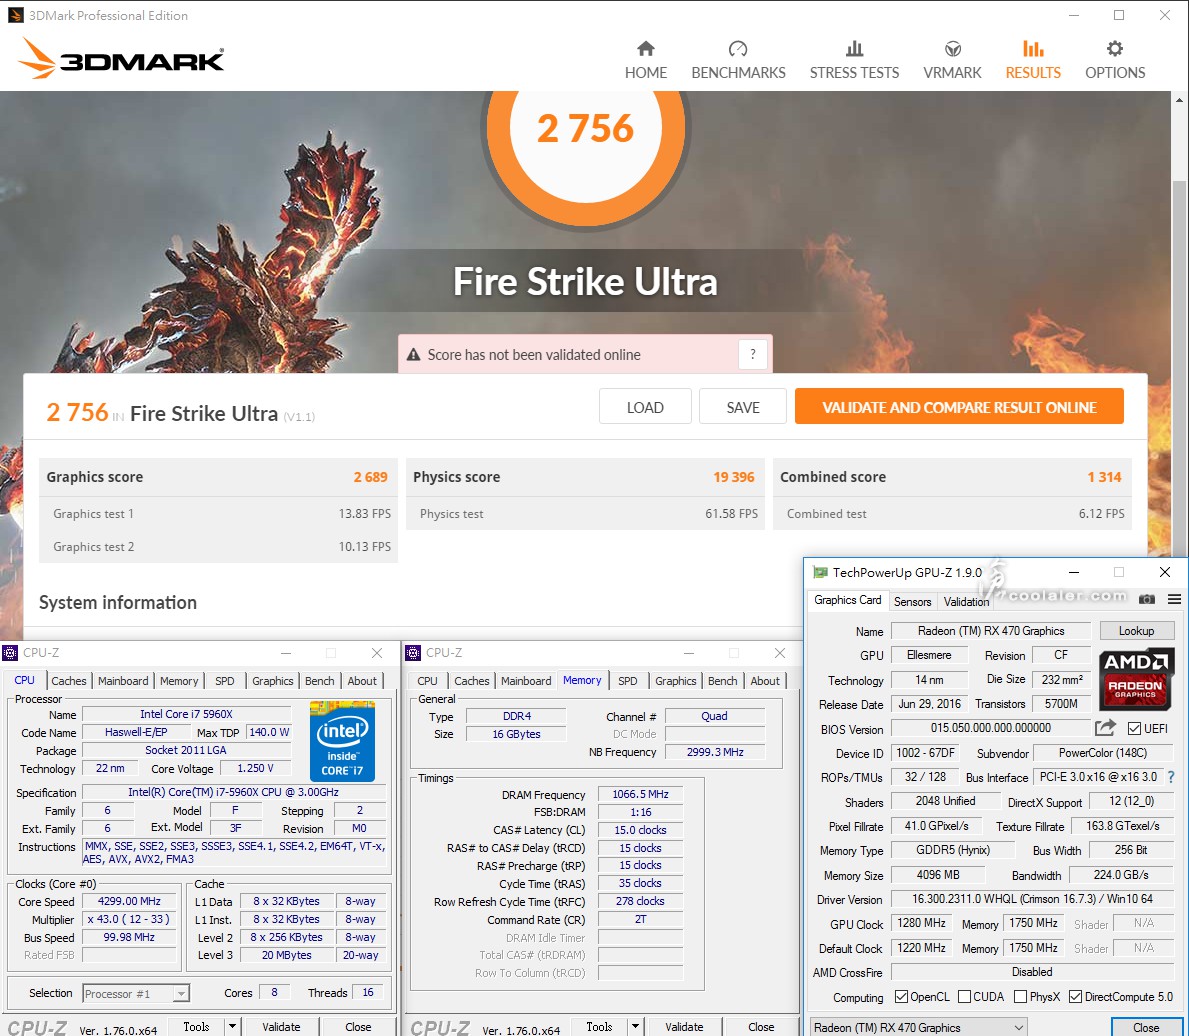Image resolution: width=1189 pixels, height=1036 pixels.
Task: Open the RESULTS section
Action: tap(1033, 61)
